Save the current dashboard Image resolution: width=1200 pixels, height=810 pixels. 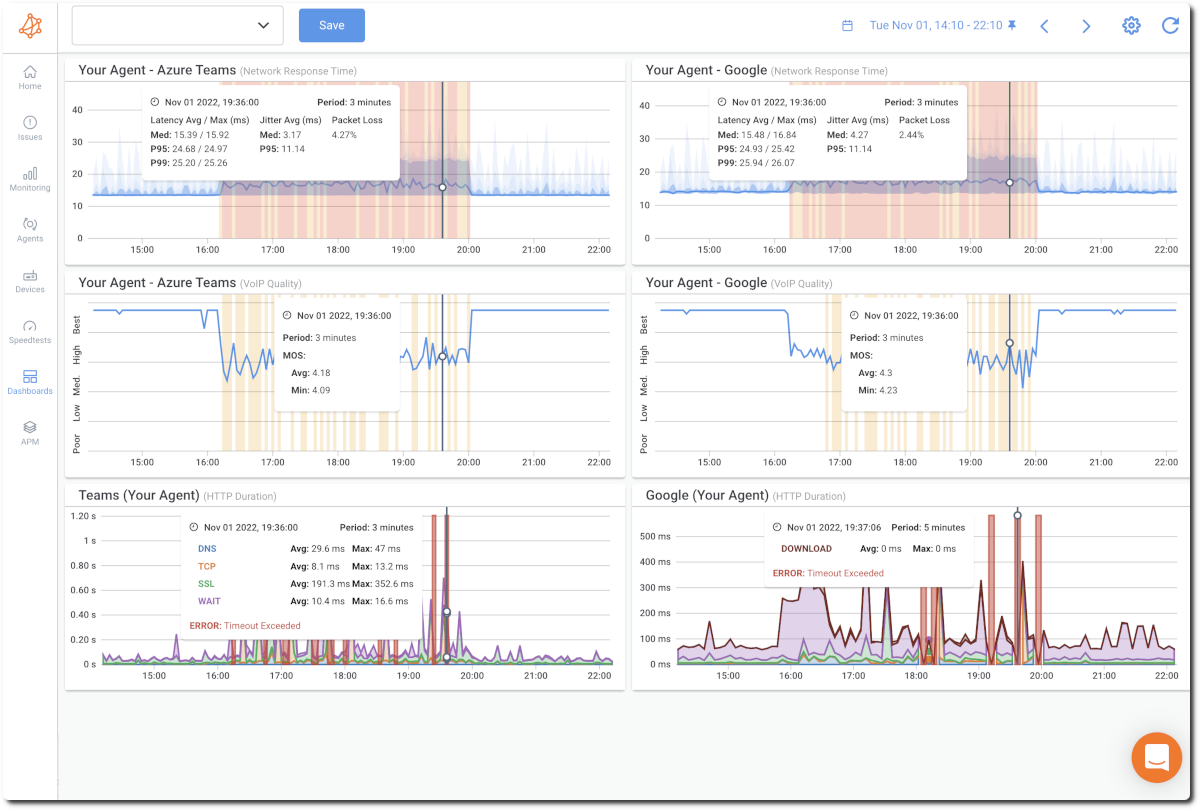tap(331, 24)
